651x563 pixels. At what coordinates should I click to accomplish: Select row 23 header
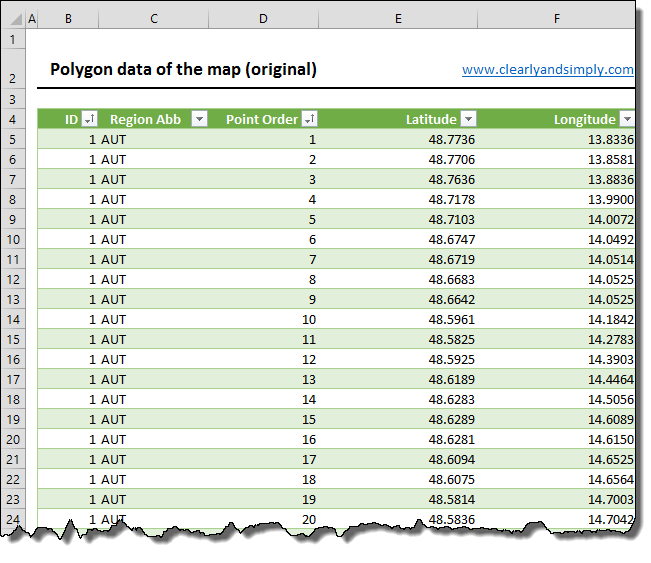[13, 499]
